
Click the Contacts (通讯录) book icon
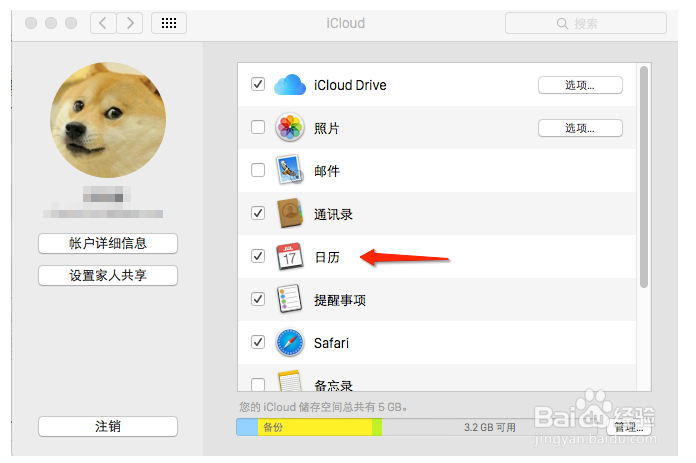[290, 213]
